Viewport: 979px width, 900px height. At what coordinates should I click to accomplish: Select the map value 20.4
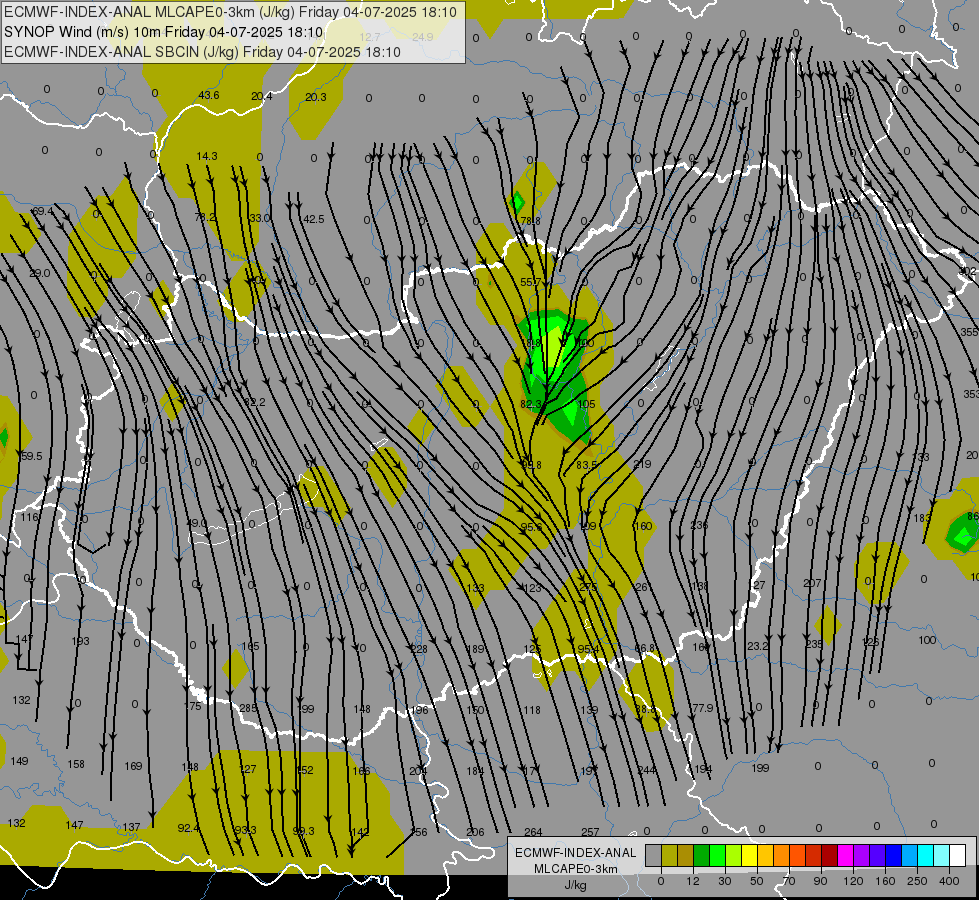pyautogui.click(x=262, y=96)
